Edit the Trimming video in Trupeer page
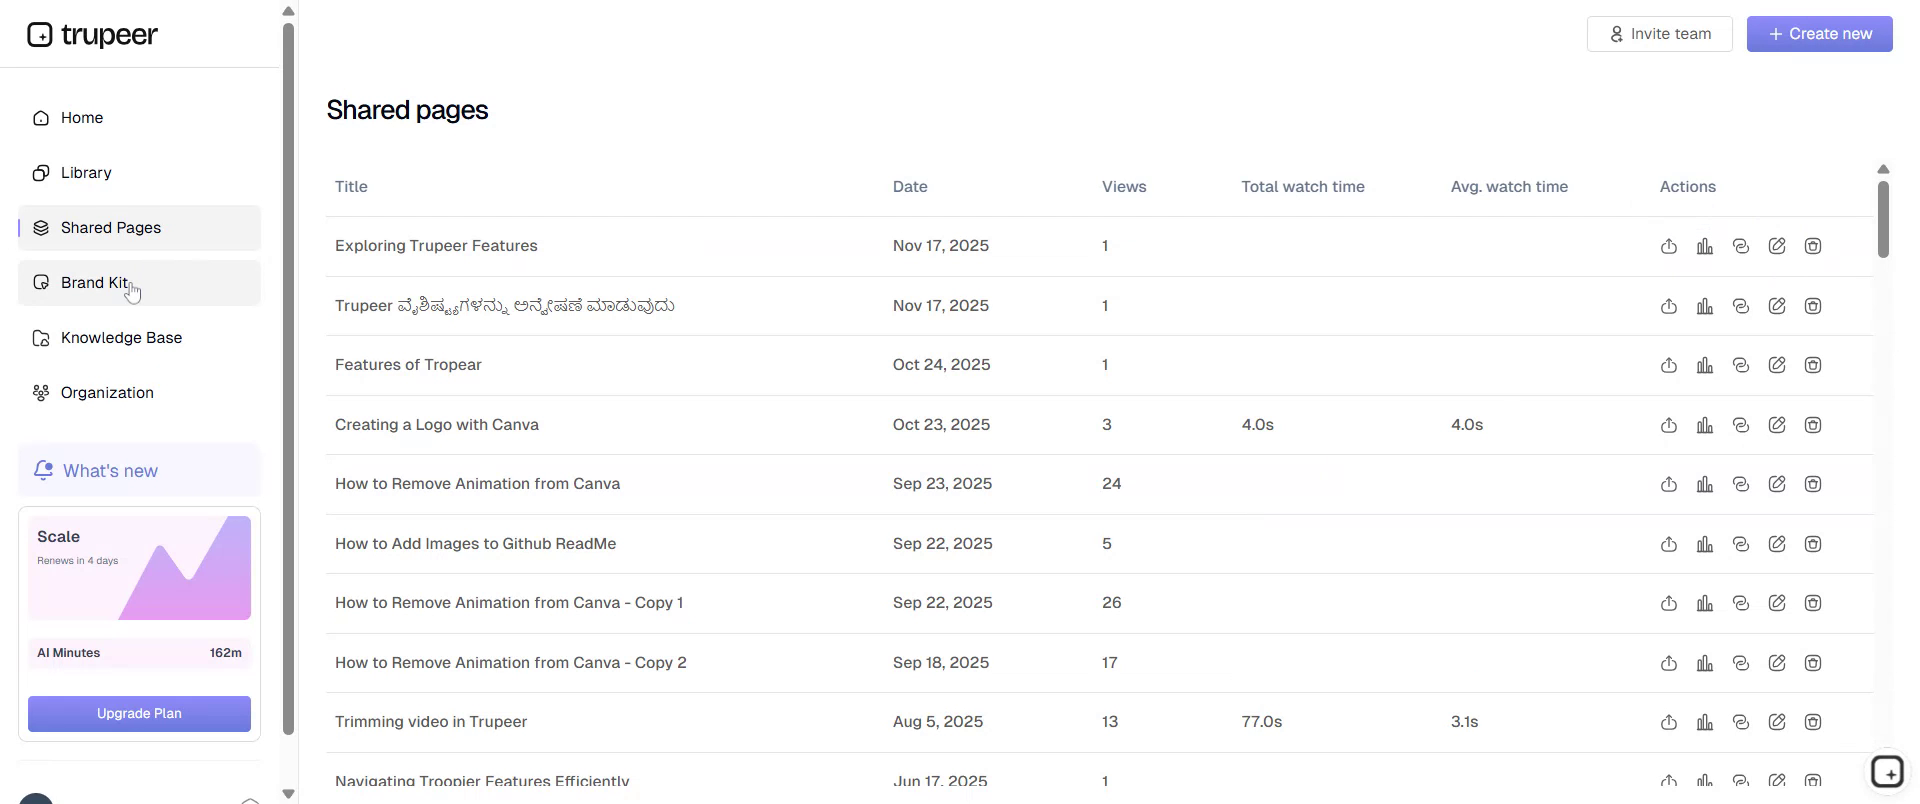The image size is (1920, 804). (x=1777, y=722)
